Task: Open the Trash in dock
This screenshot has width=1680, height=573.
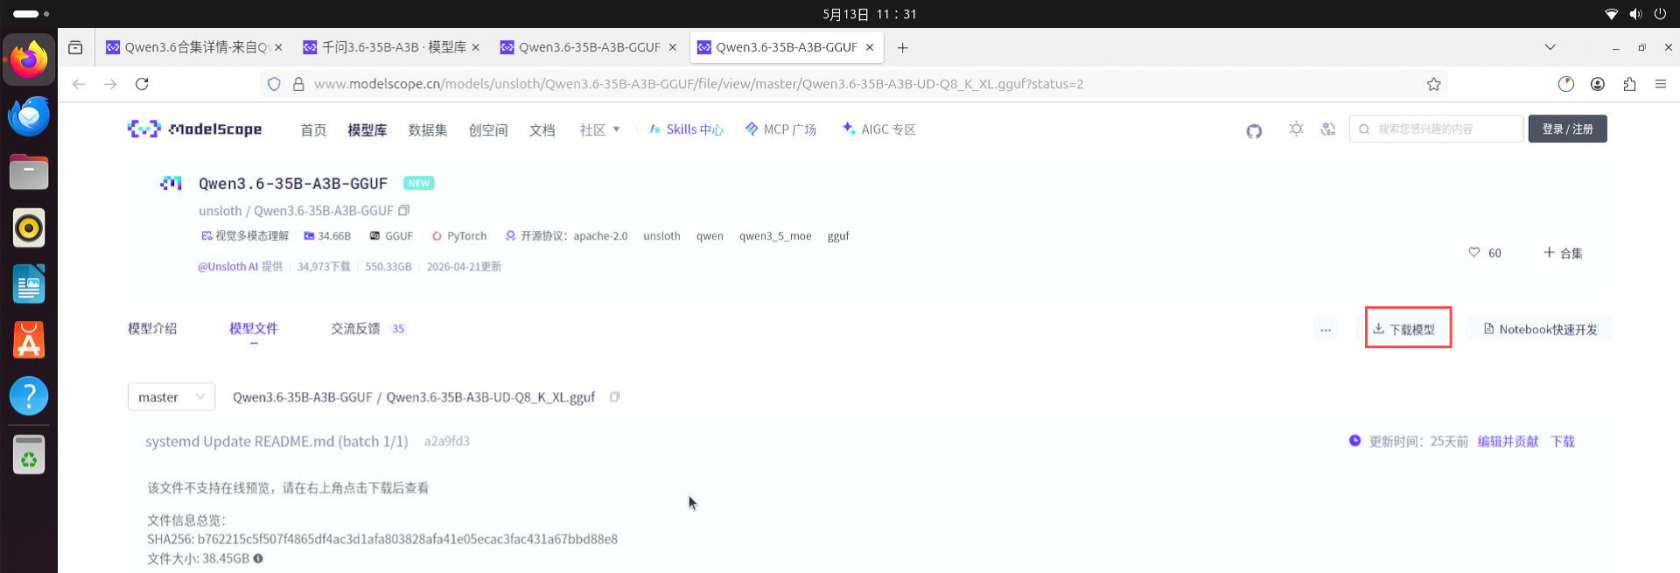Action: [29, 455]
